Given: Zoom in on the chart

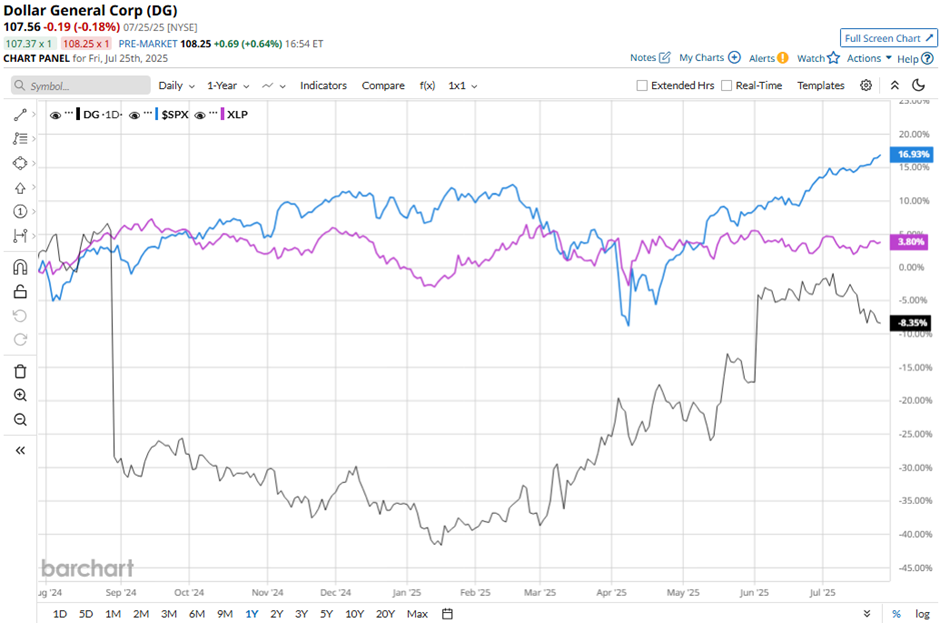Looking at the screenshot, I should [20, 395].
